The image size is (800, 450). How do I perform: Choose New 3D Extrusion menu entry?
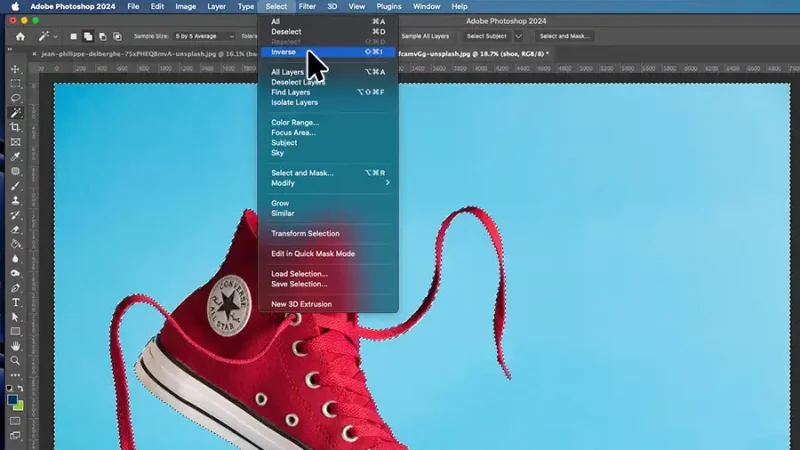click(329, 304)
